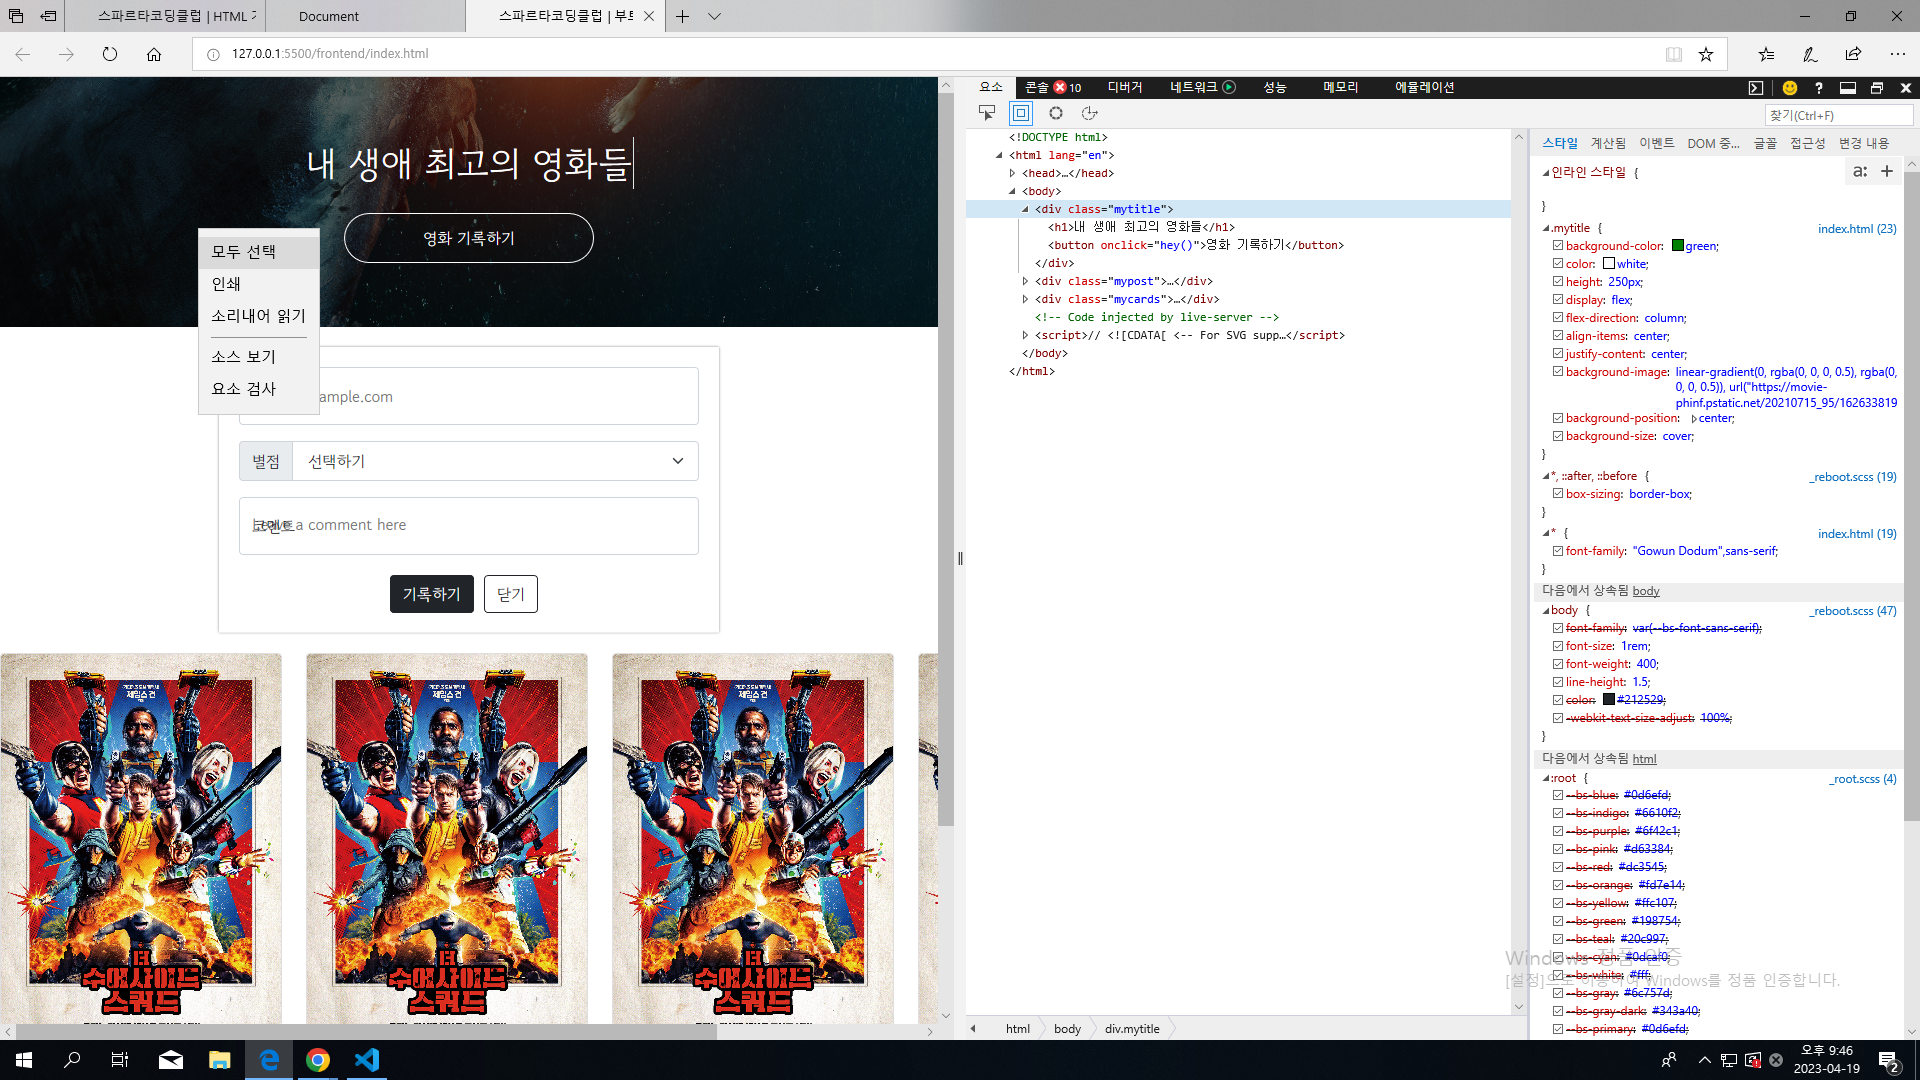Toggle justify-content: center checkbox
The height and width of the screenshot is (1080, 1920).
click(x=1558, y=354)
